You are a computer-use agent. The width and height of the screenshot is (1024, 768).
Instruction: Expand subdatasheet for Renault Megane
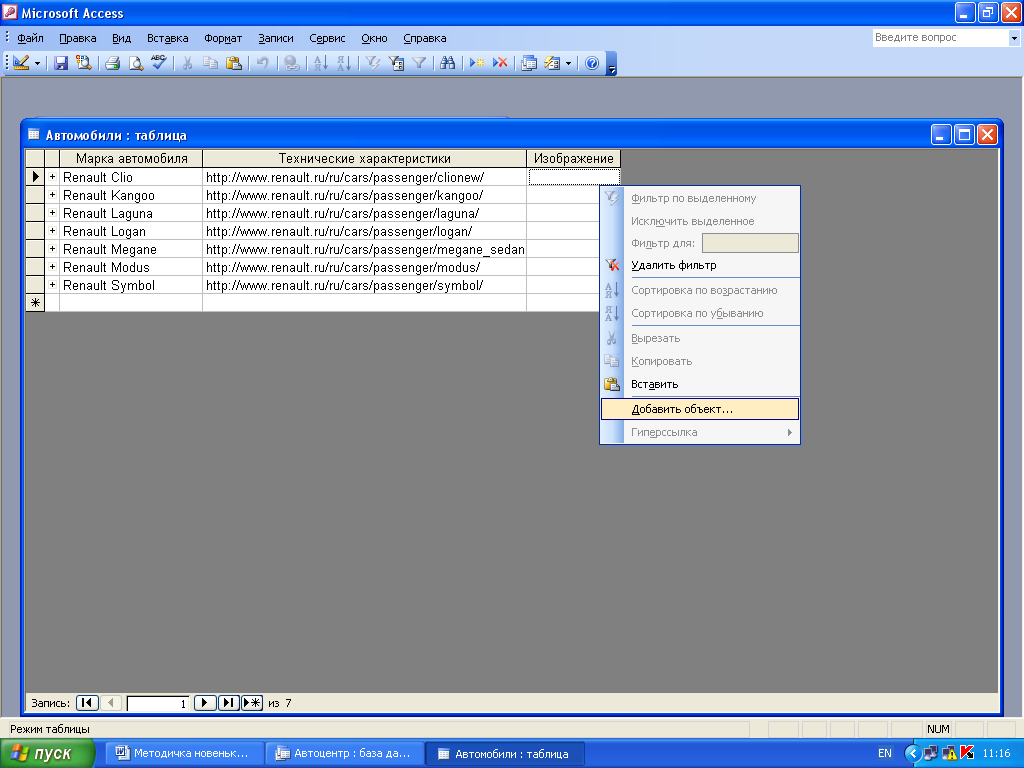(52, 249)
